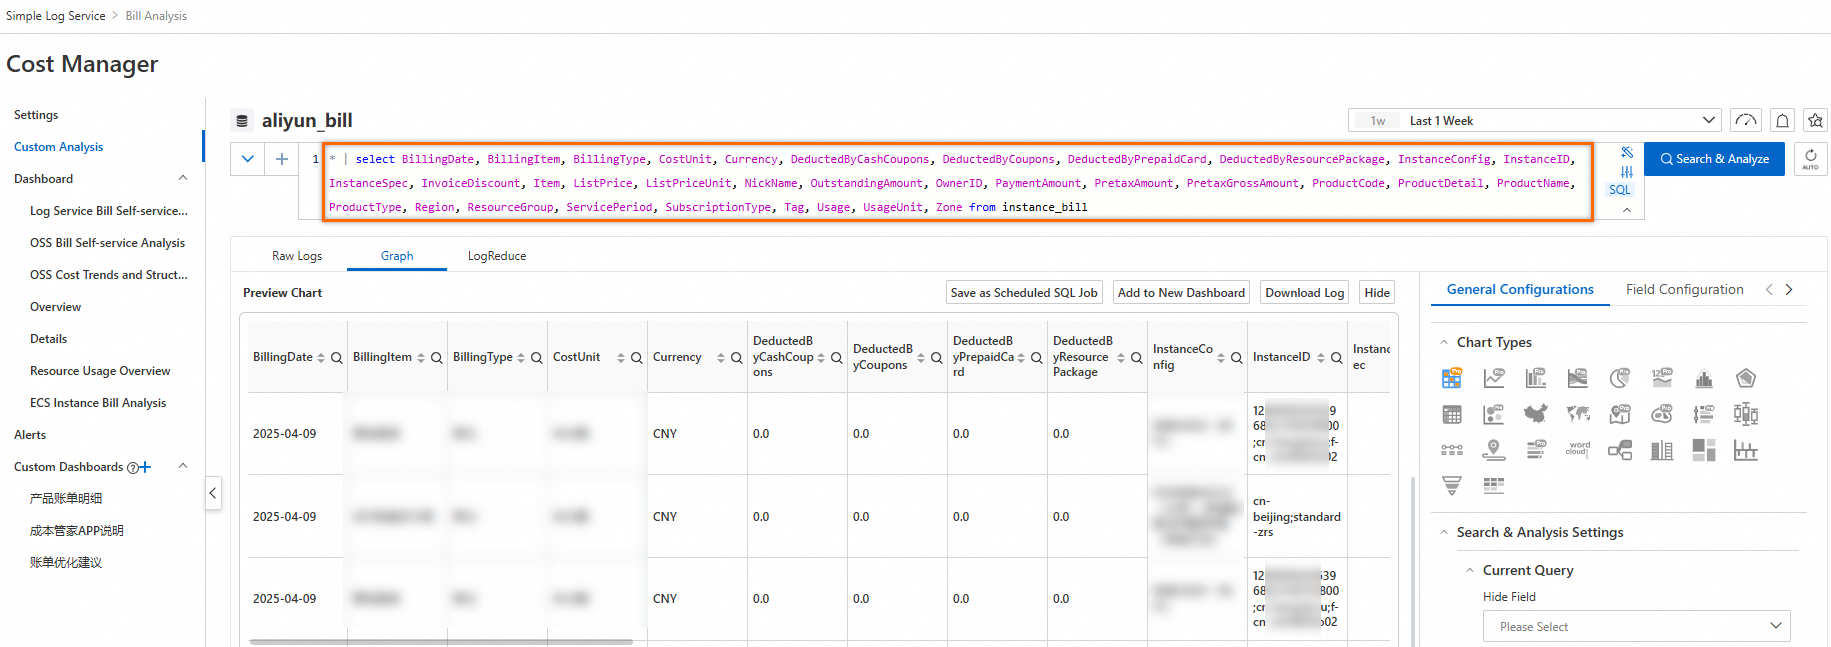Select the flow/area chart type
Image resolution: width=1831 pixels, height=647 pixels.
(1578, 378)
